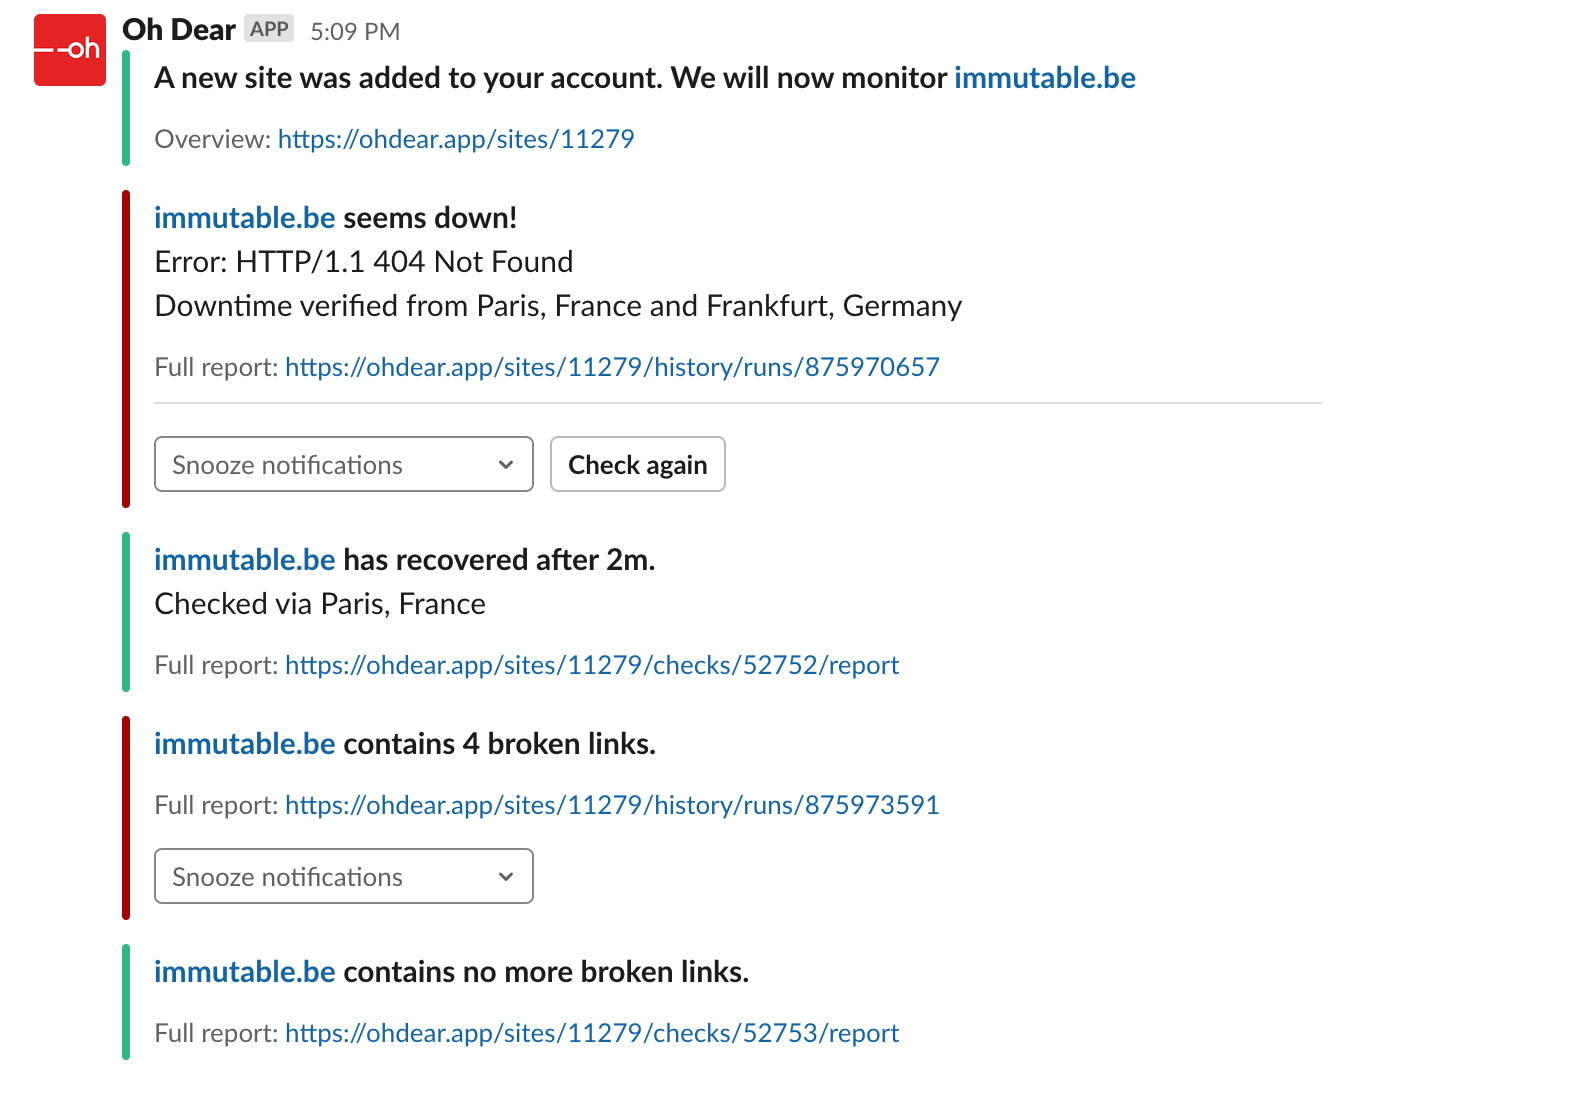Click the 5:09 PM message timestamp
Image resolution: width=1596 pixels, height=1104 pixels.
pyautogui.click(x=355, y=31)
